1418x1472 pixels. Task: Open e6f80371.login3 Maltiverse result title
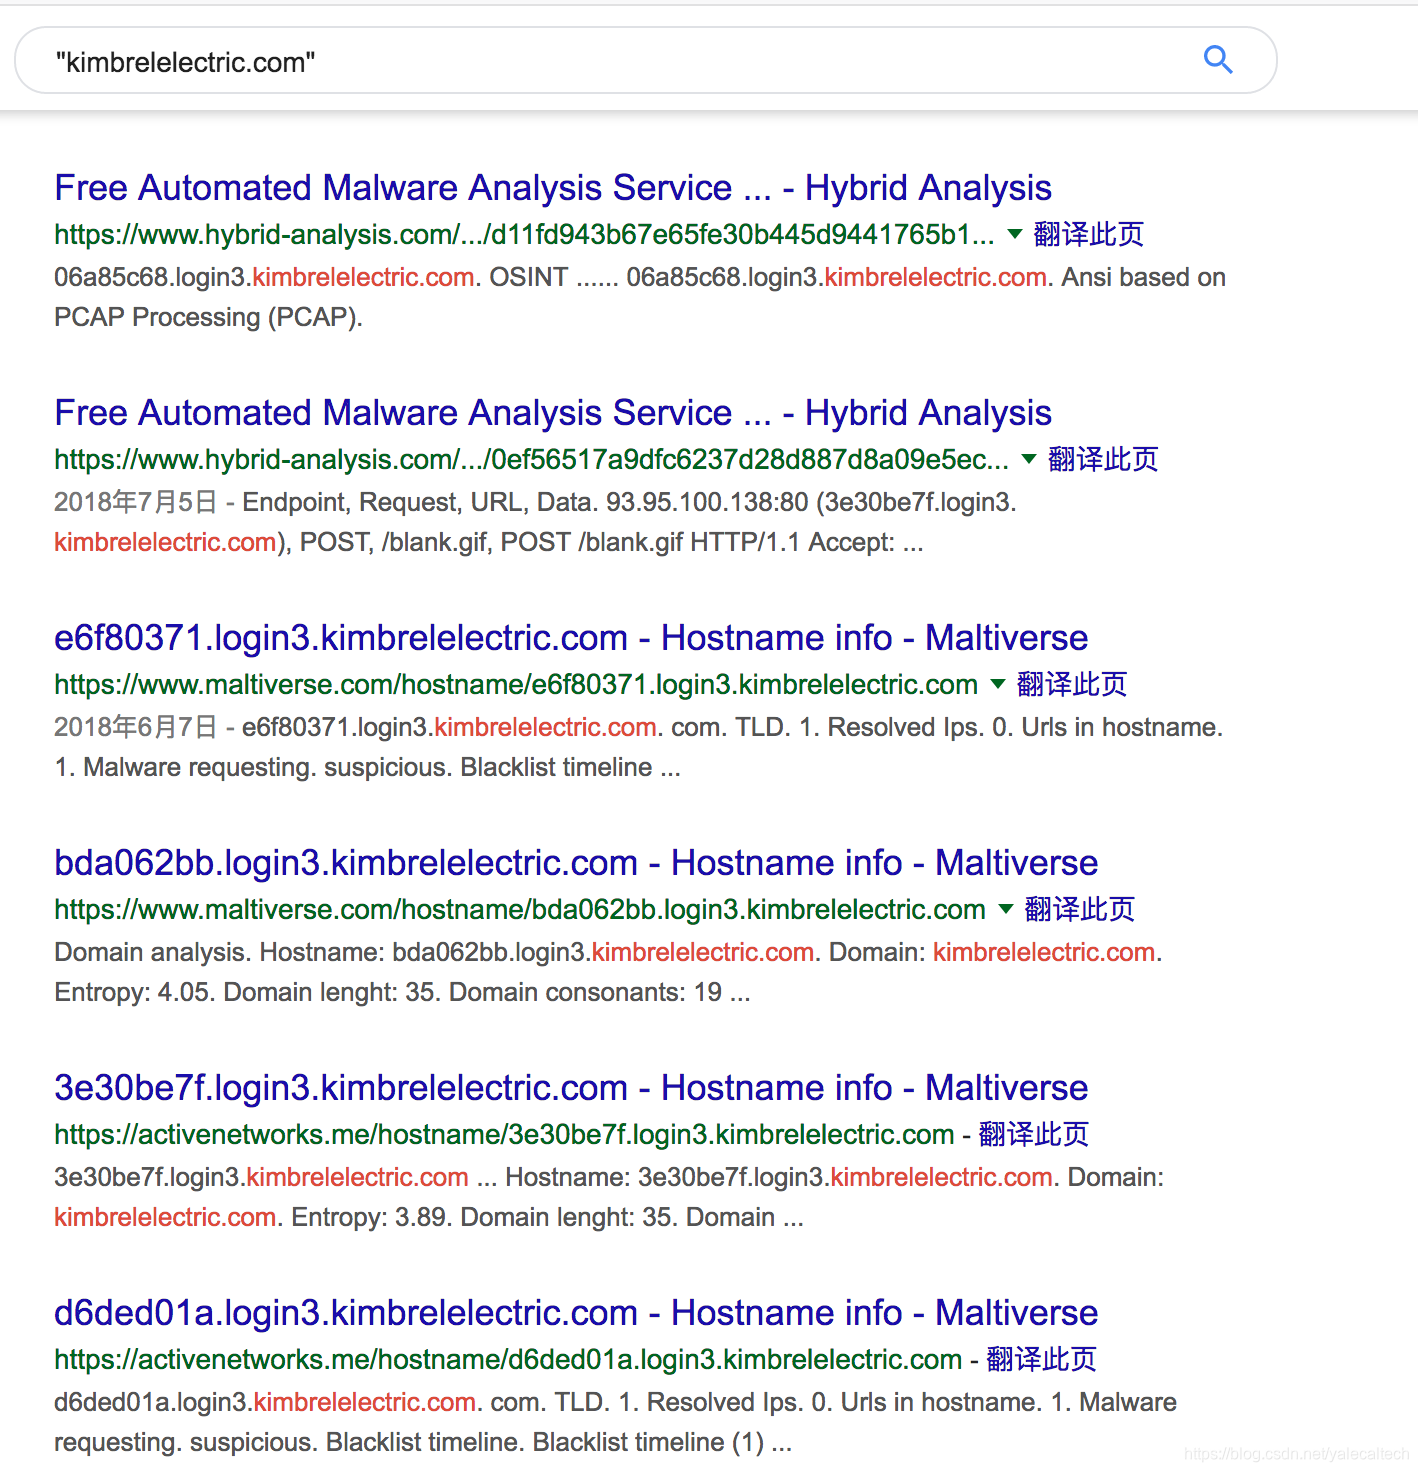[571, 638]
